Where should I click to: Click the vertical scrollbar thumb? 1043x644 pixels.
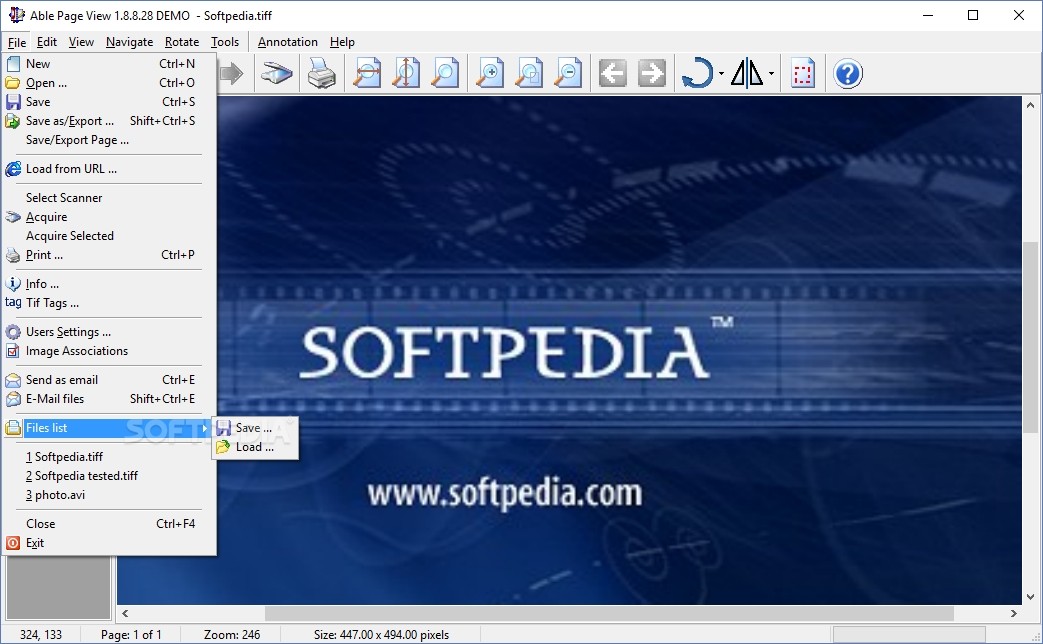[1030, 337]
